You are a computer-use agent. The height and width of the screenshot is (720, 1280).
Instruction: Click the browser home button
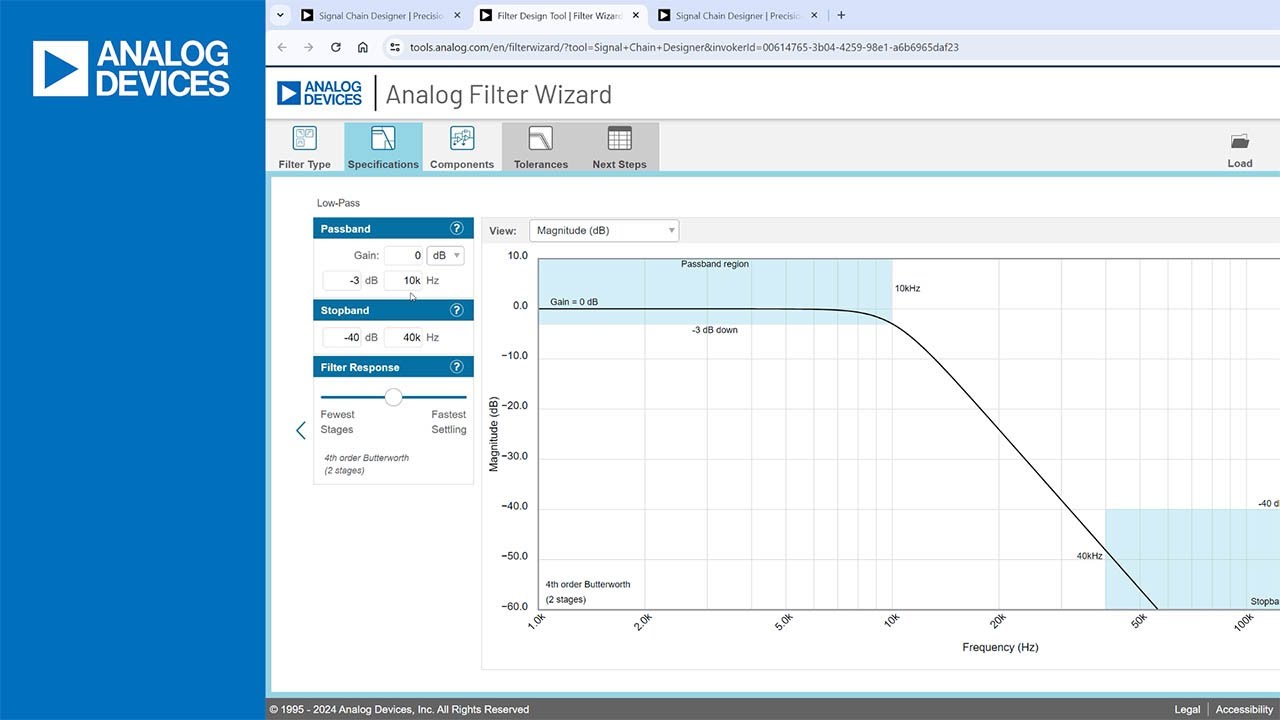(362, 47)
